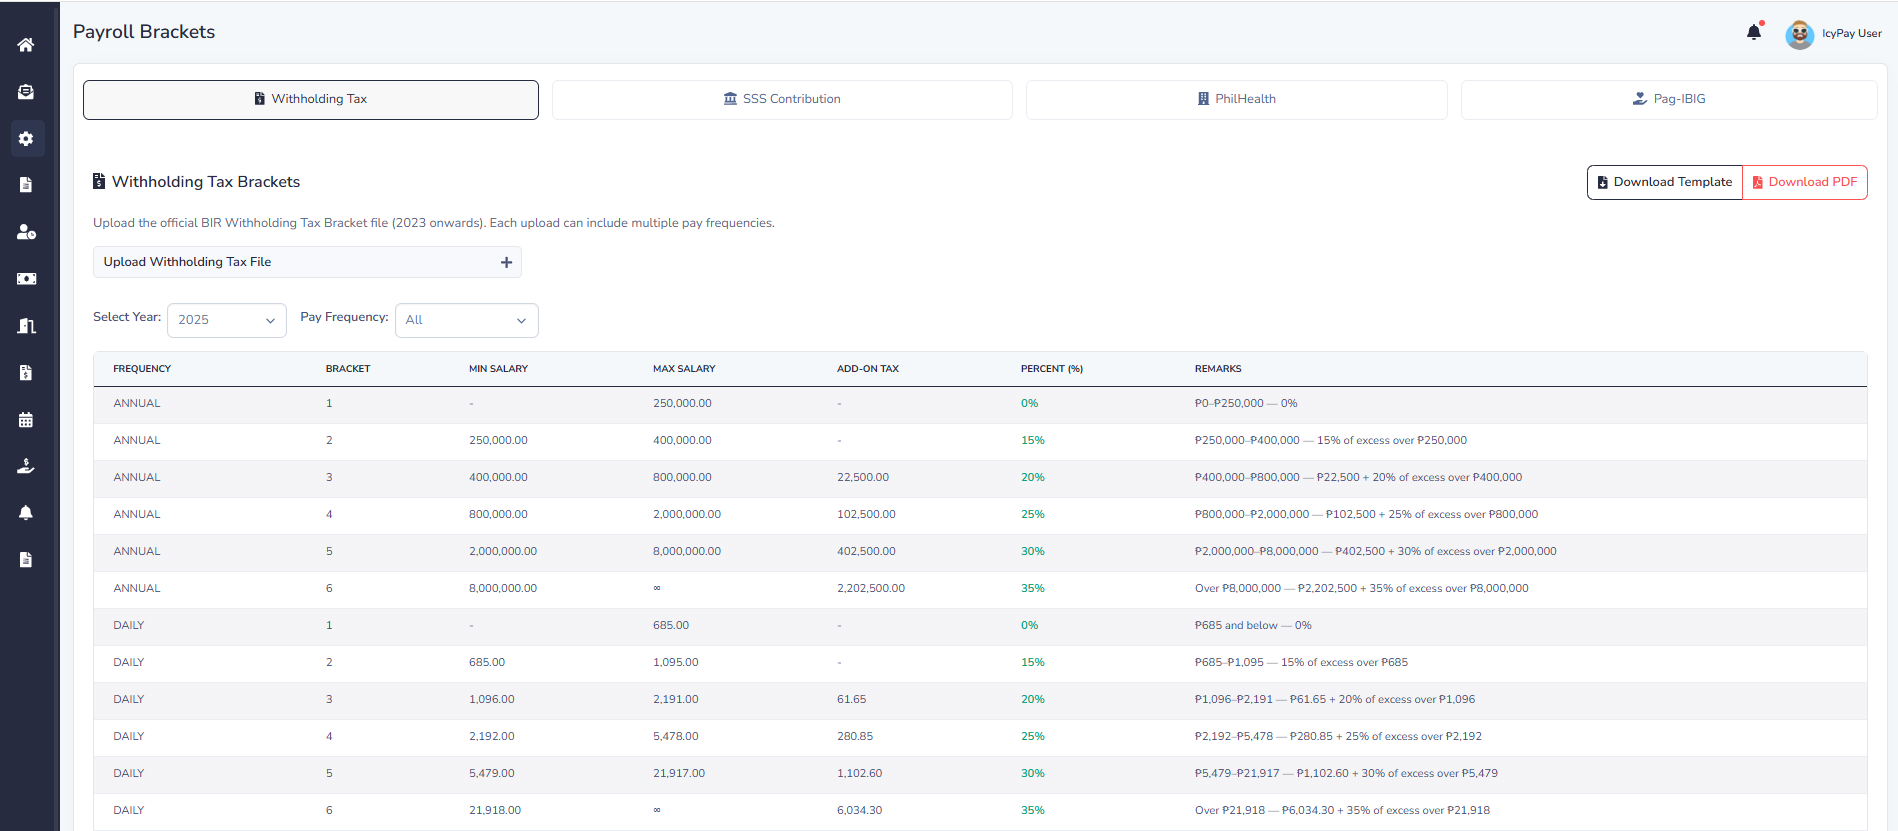Click the hand-user icon on Pag-IBIG tab
Screen dimensions: 1898x831
(1640, 99)
